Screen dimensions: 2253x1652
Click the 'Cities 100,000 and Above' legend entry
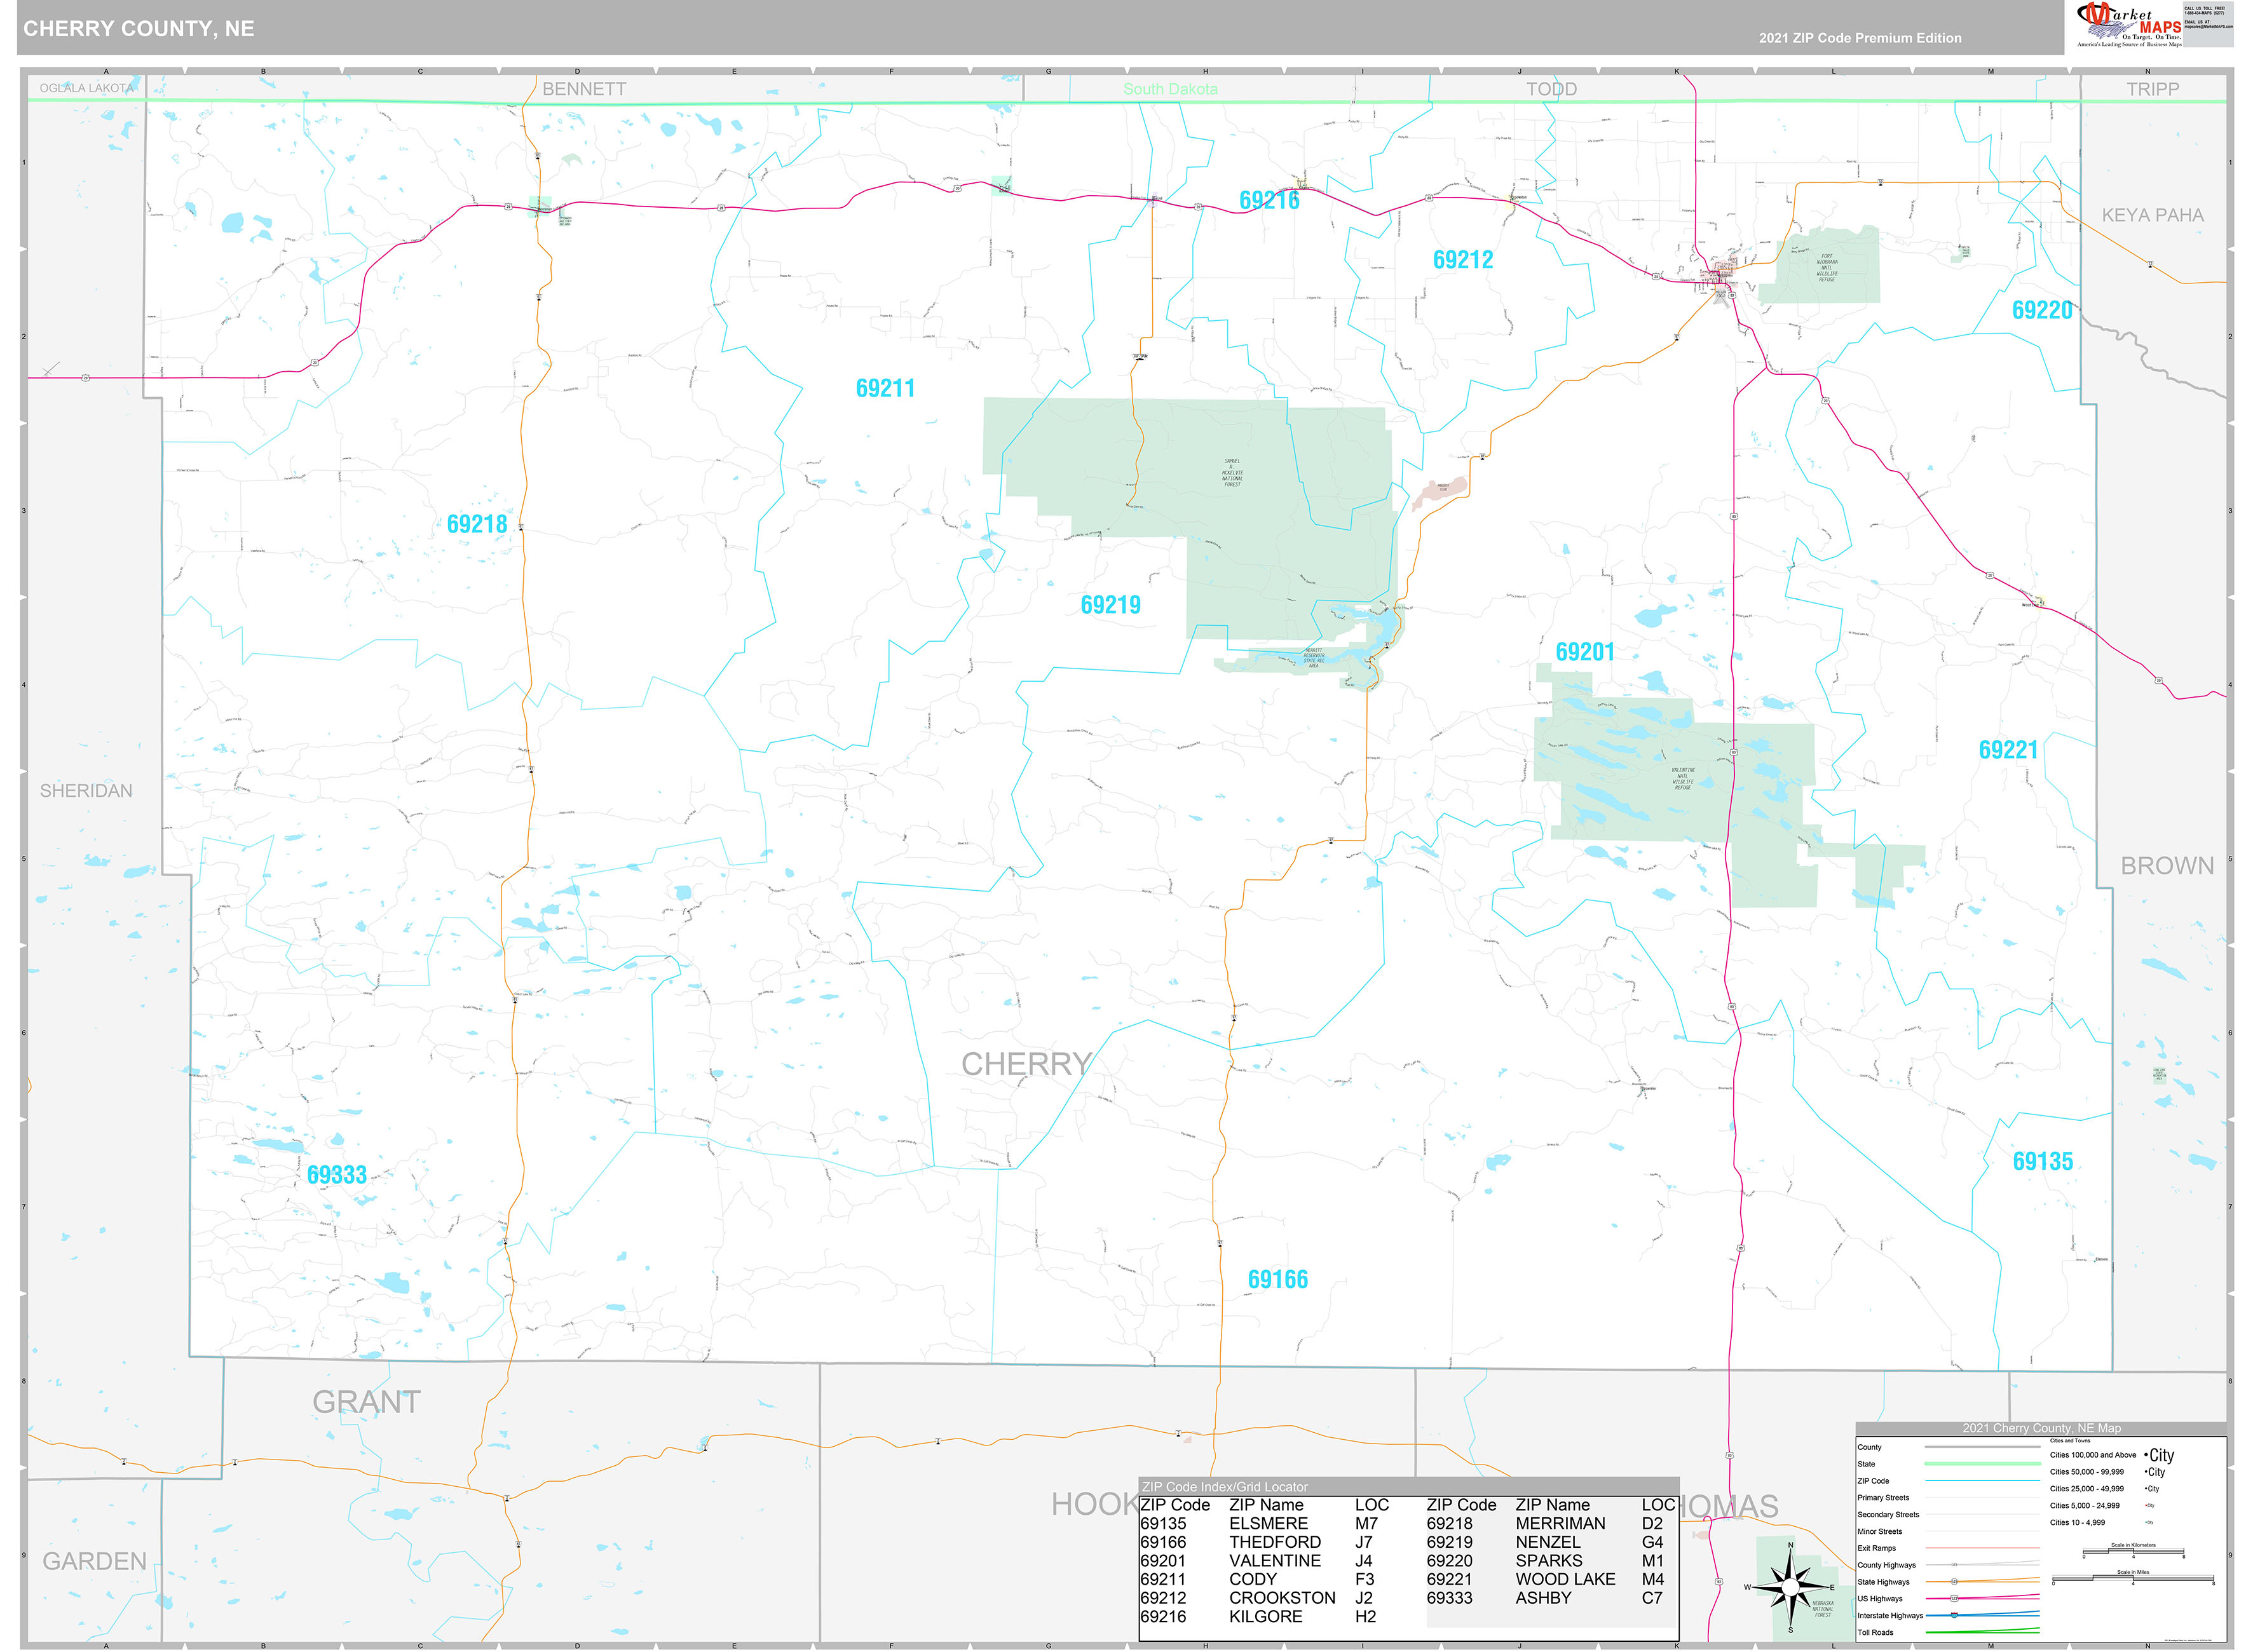click(x=2093, y=1455)
